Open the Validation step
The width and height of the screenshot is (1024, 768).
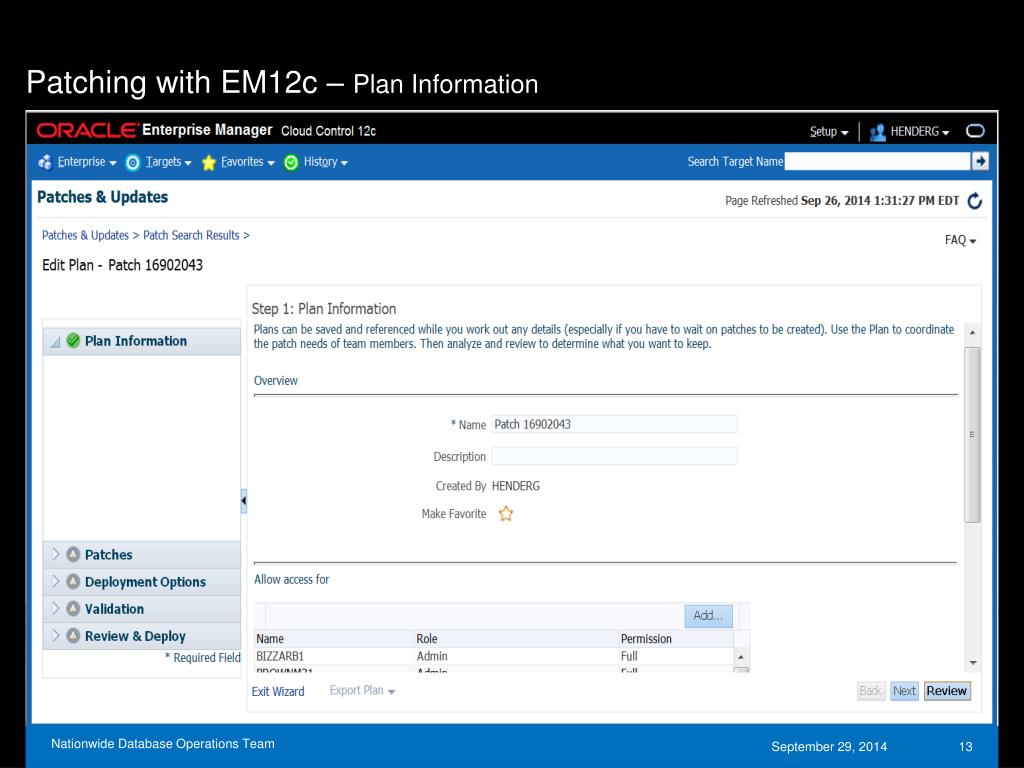(x=114, y=609)
